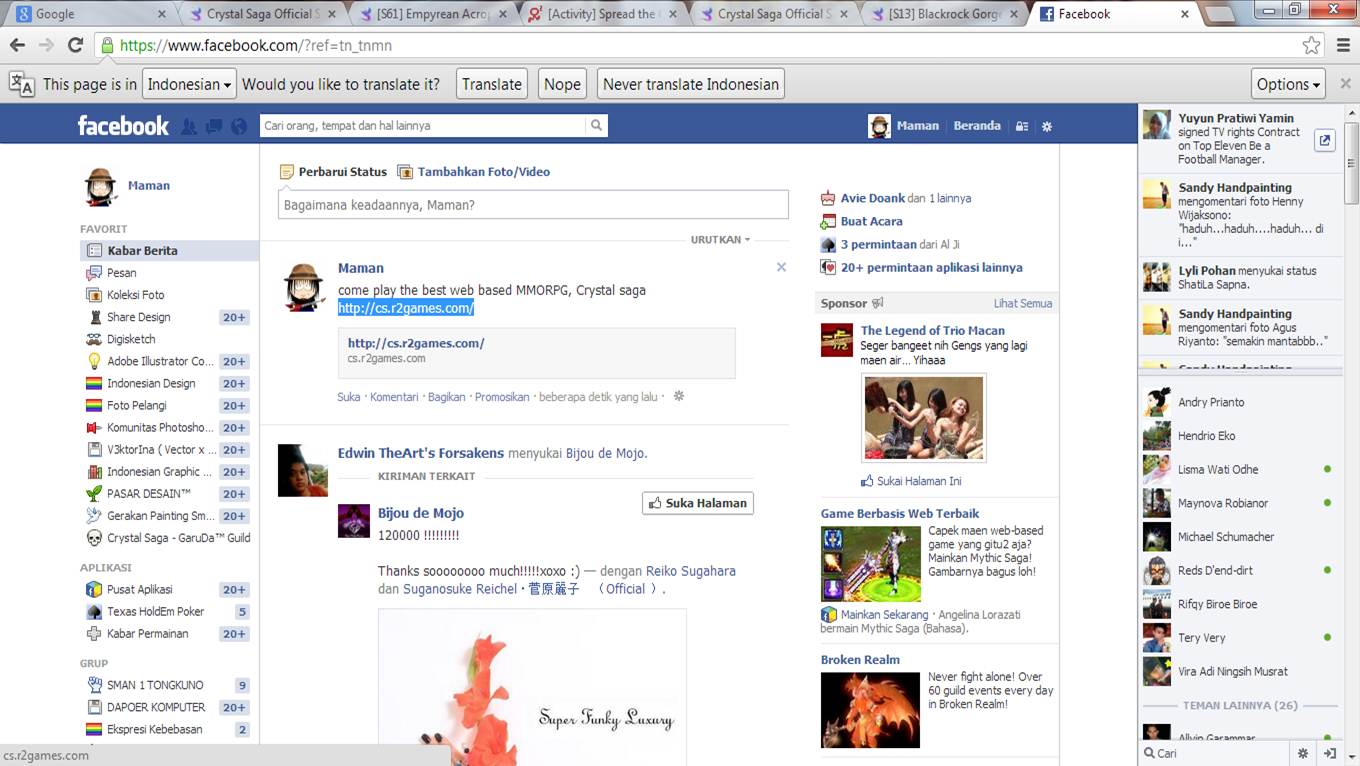
Task: Open account settings gear in header
Action: 1047,127
